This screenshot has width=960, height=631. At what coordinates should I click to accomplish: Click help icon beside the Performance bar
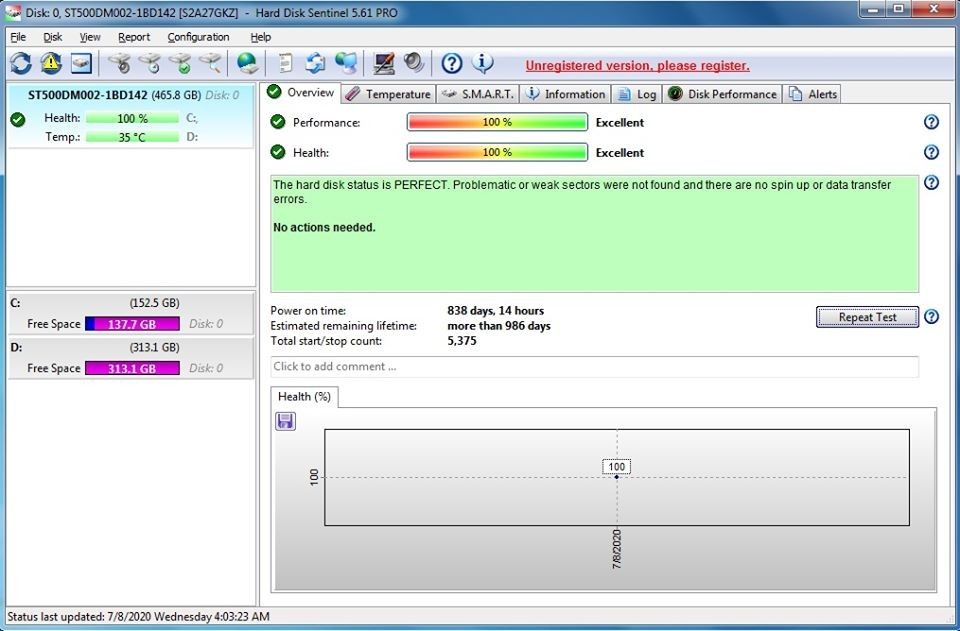click(x=931, y=122)
